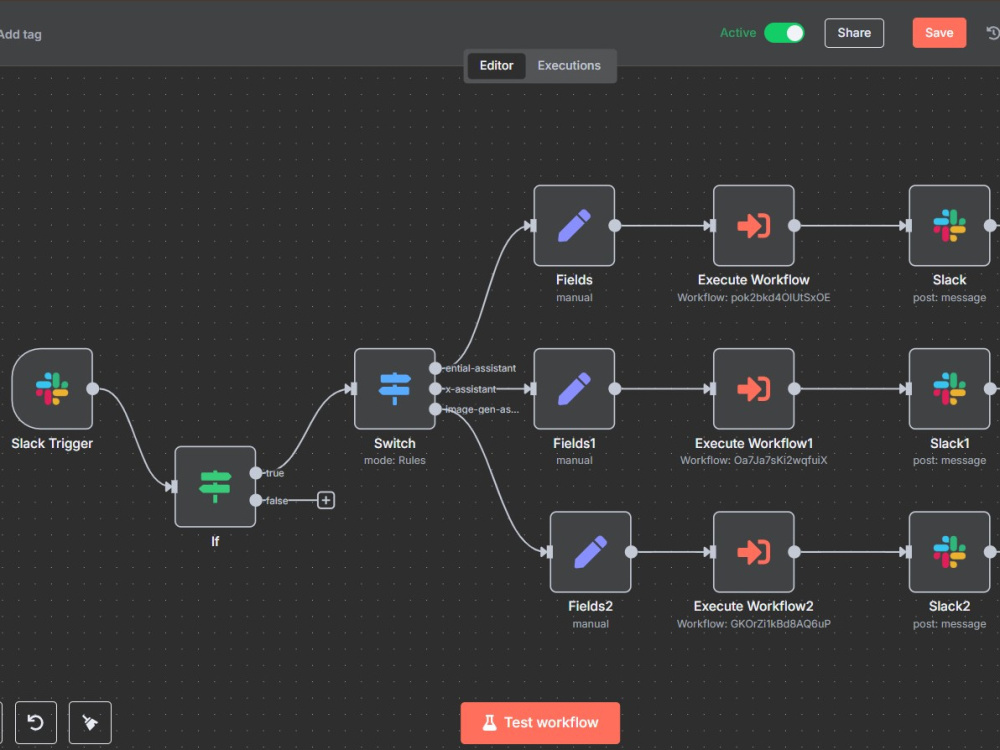Click the Execute Workflow1 output connector
This screenshot has width=1000, height=750.
coord(794,388)
